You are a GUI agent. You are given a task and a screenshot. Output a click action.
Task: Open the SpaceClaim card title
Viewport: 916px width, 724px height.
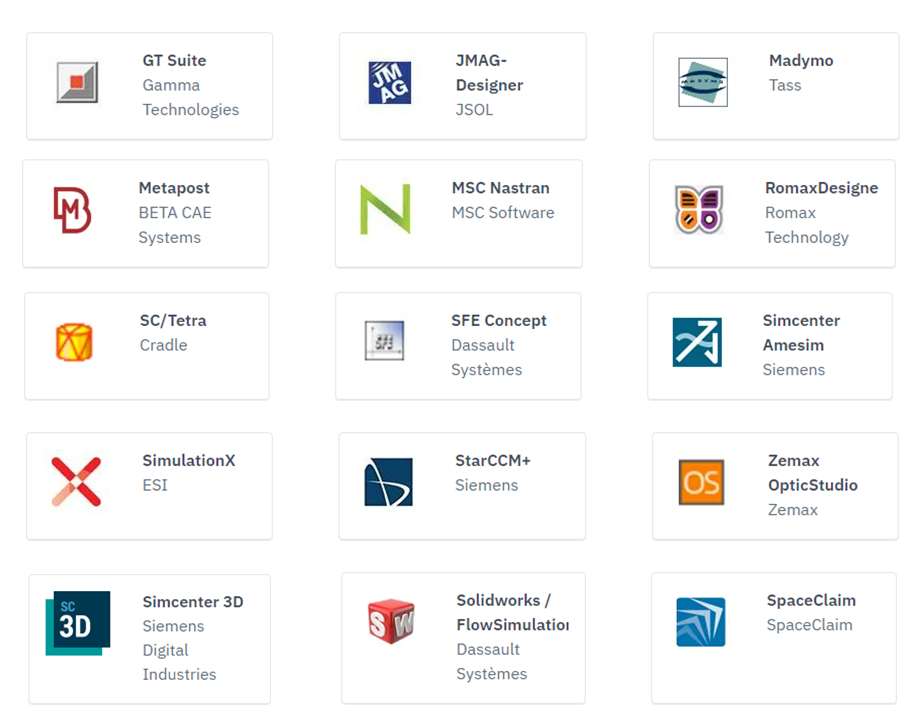pyautogui.click(x=811, y=601)
